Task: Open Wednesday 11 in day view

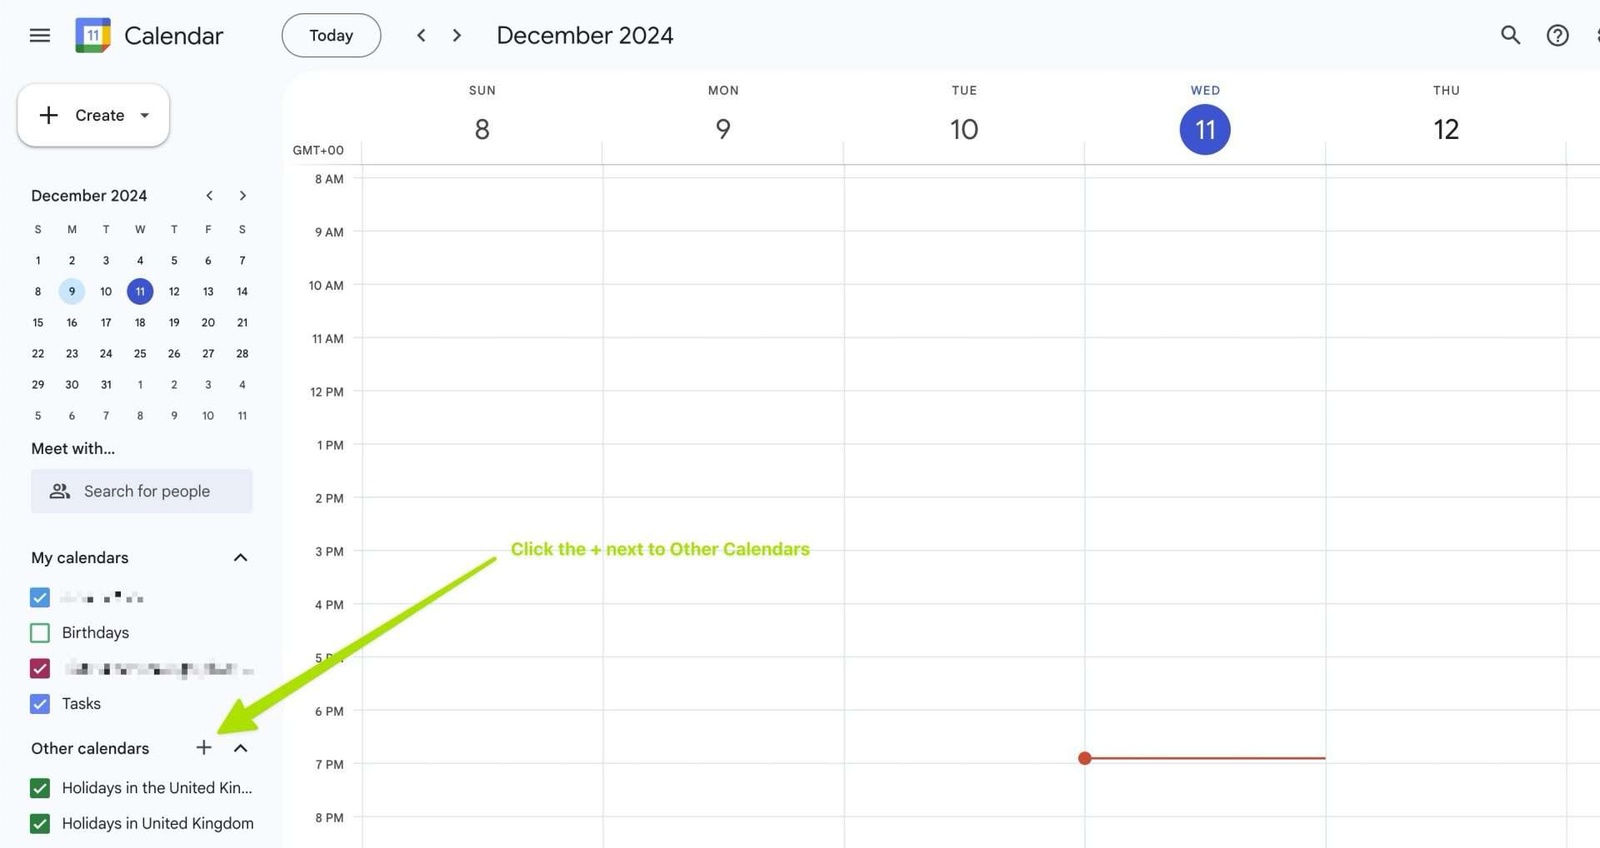Action: pos(1204,129)
